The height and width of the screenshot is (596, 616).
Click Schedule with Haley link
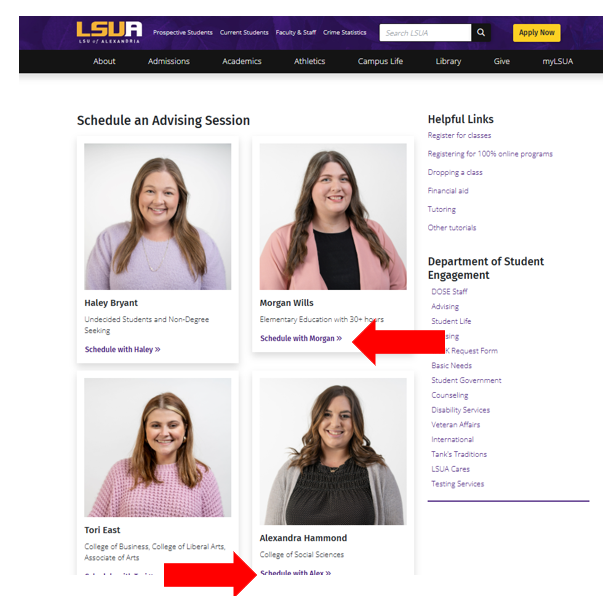coord(123,349)
